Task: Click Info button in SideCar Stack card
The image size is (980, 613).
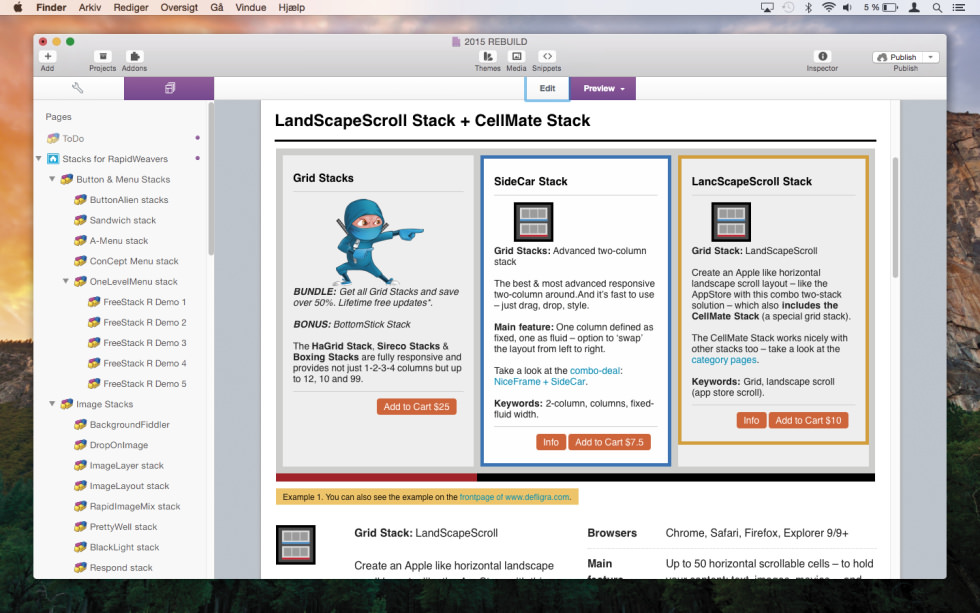Action: [551, 442]
